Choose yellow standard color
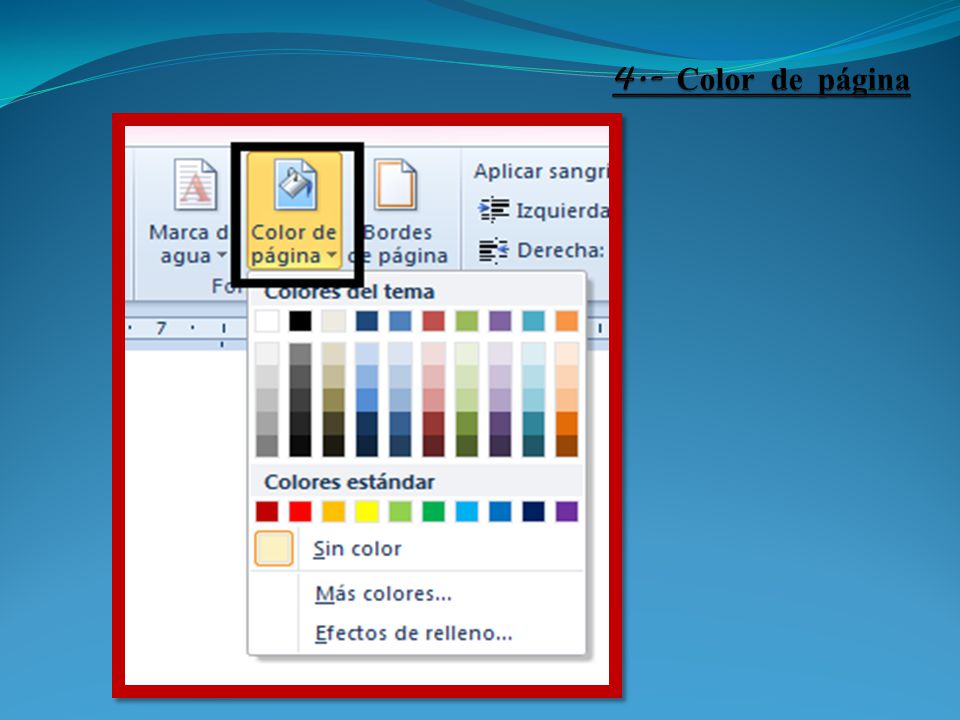The image size is (960, 720). point(367,511)
